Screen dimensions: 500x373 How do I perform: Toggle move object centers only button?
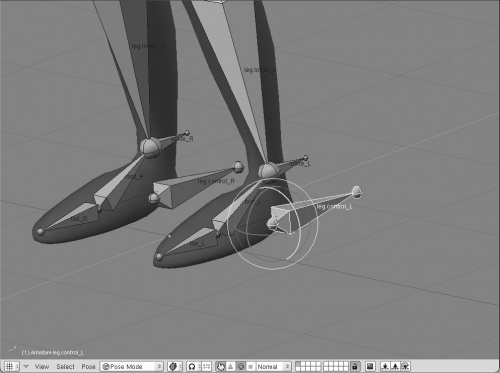[207, 366]
